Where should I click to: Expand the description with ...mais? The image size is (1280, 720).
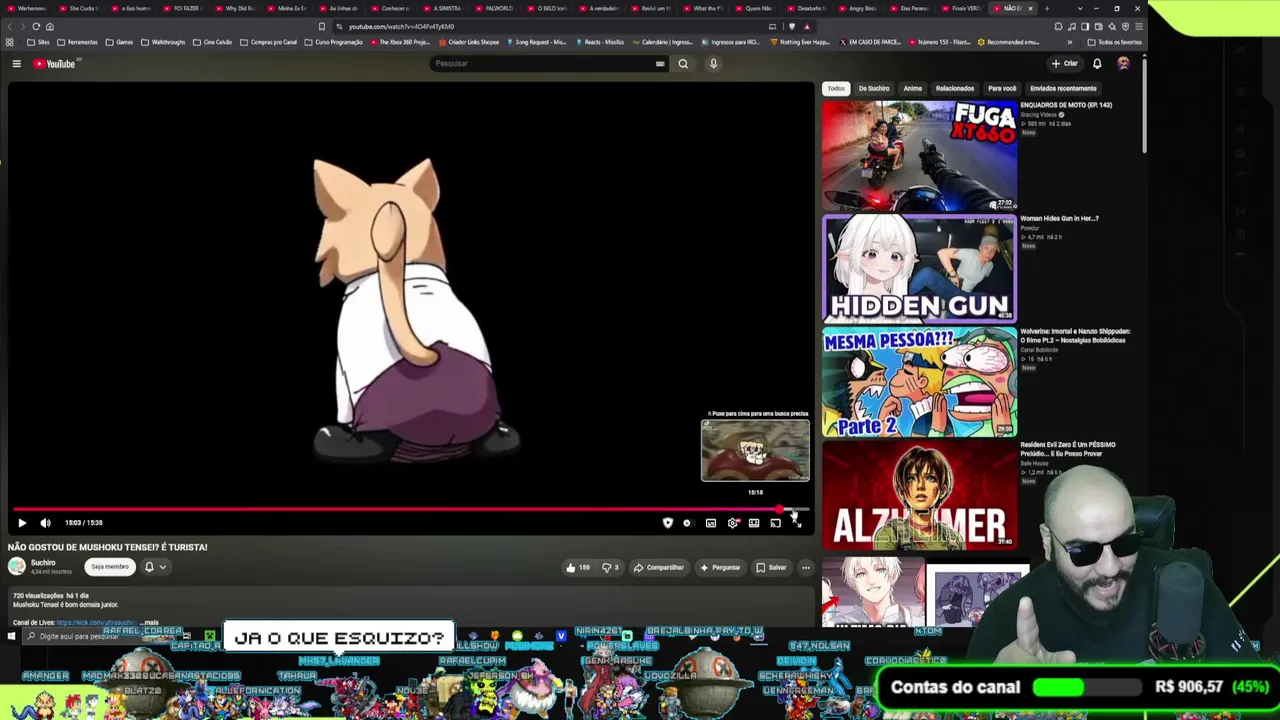click(148, 622)
